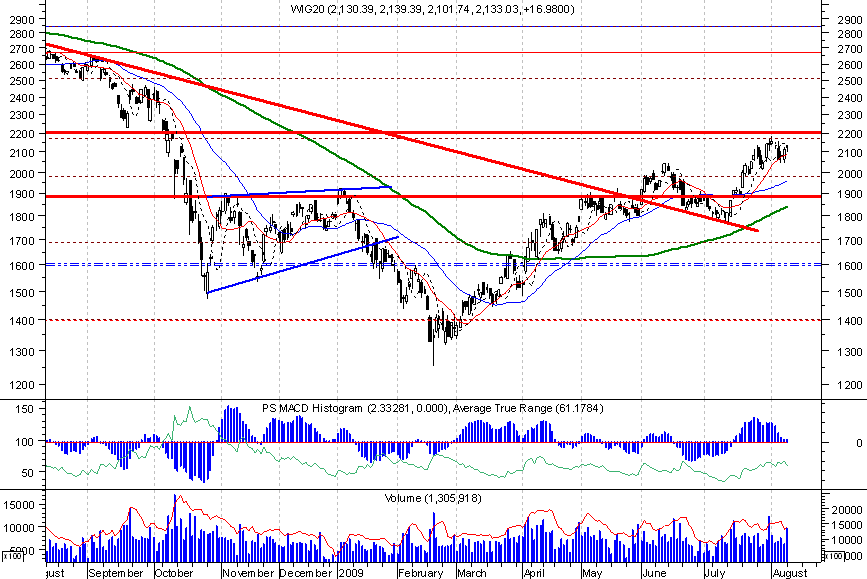Screen dimensions: 867x579
Task: Select the thick red horizontal line at 2200
Action: (x=434, y=133)
